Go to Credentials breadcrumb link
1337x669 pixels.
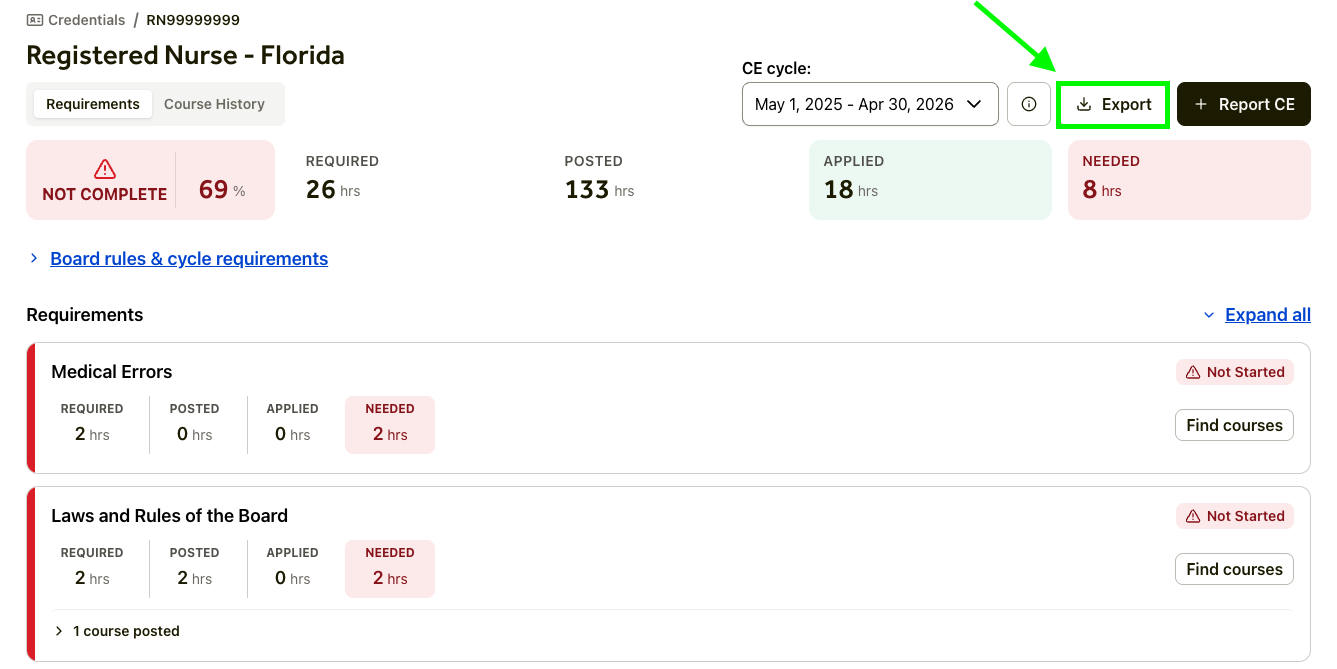click(x=88, y=20)
